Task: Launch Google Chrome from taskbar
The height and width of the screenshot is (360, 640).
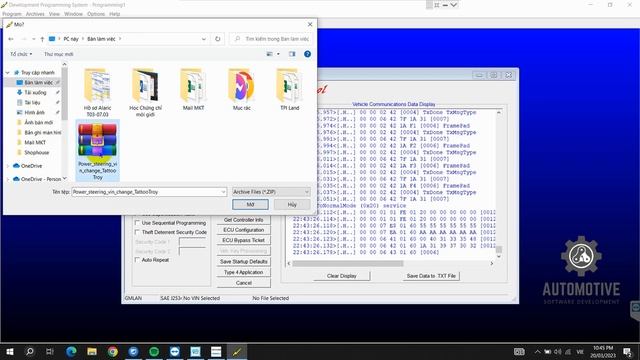Action: [x=113, y=351]
